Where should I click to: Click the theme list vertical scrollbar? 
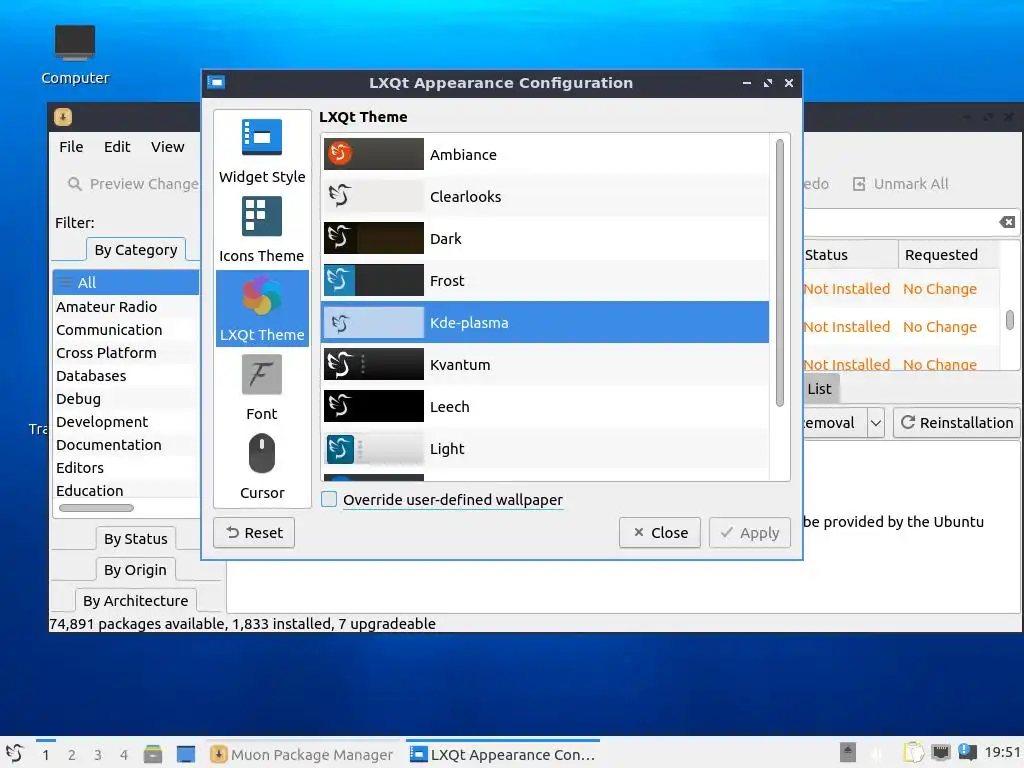780,272
